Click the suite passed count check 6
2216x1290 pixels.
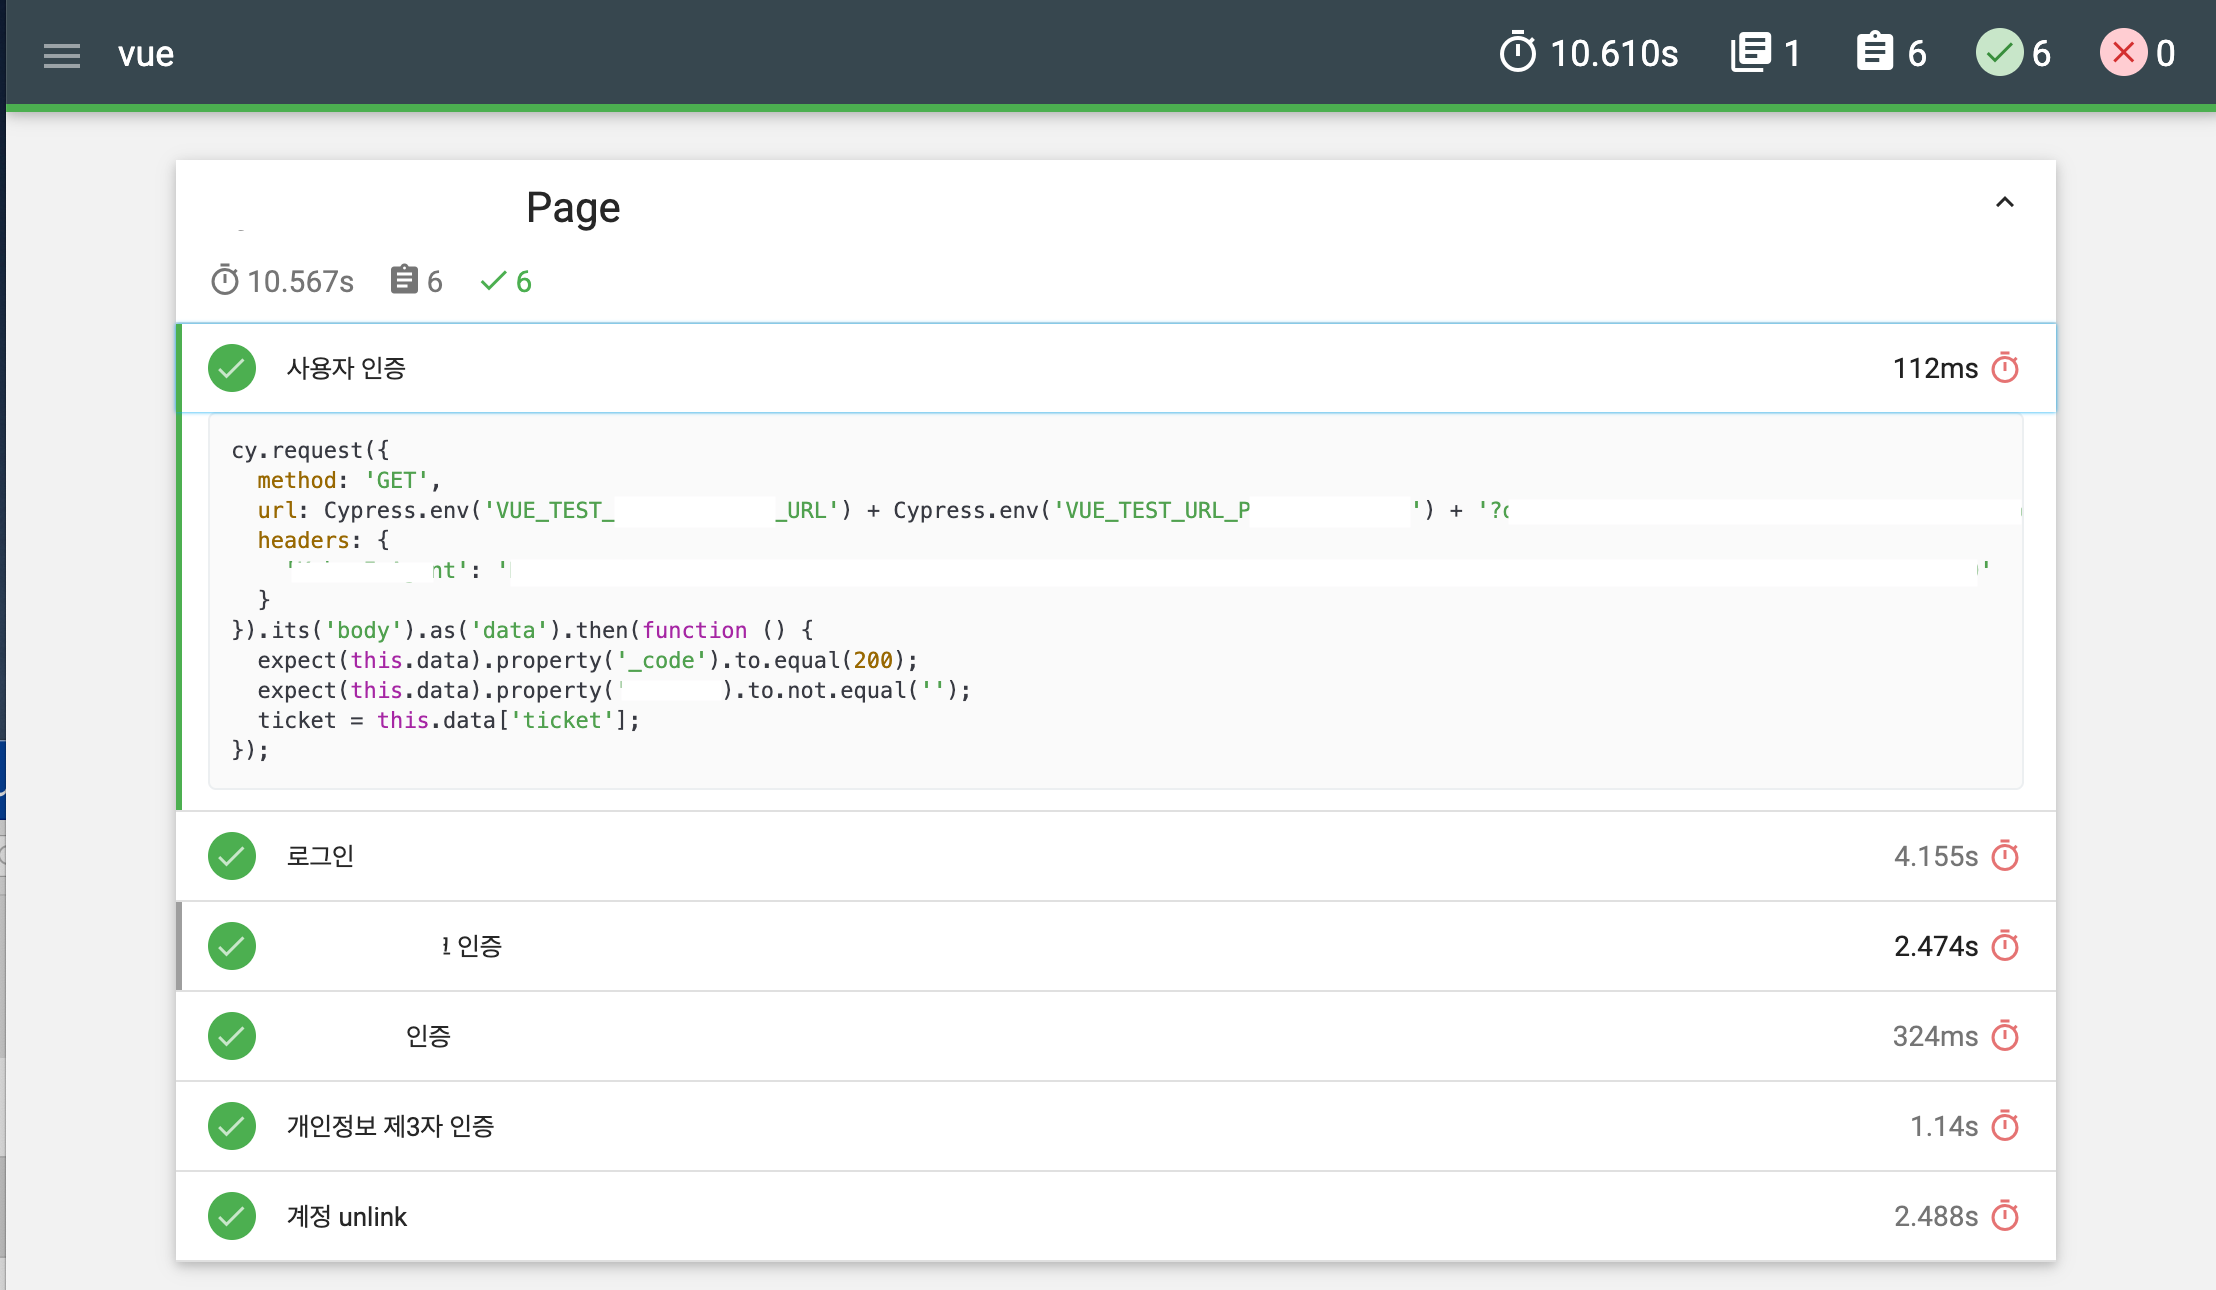[x=506, y=282]
